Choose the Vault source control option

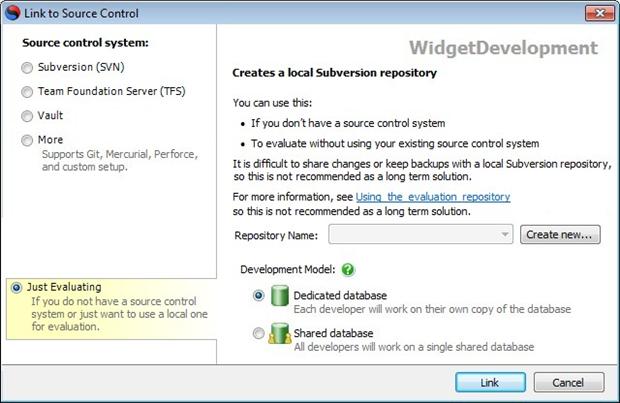pyautogui.click(x=27, y=116)
